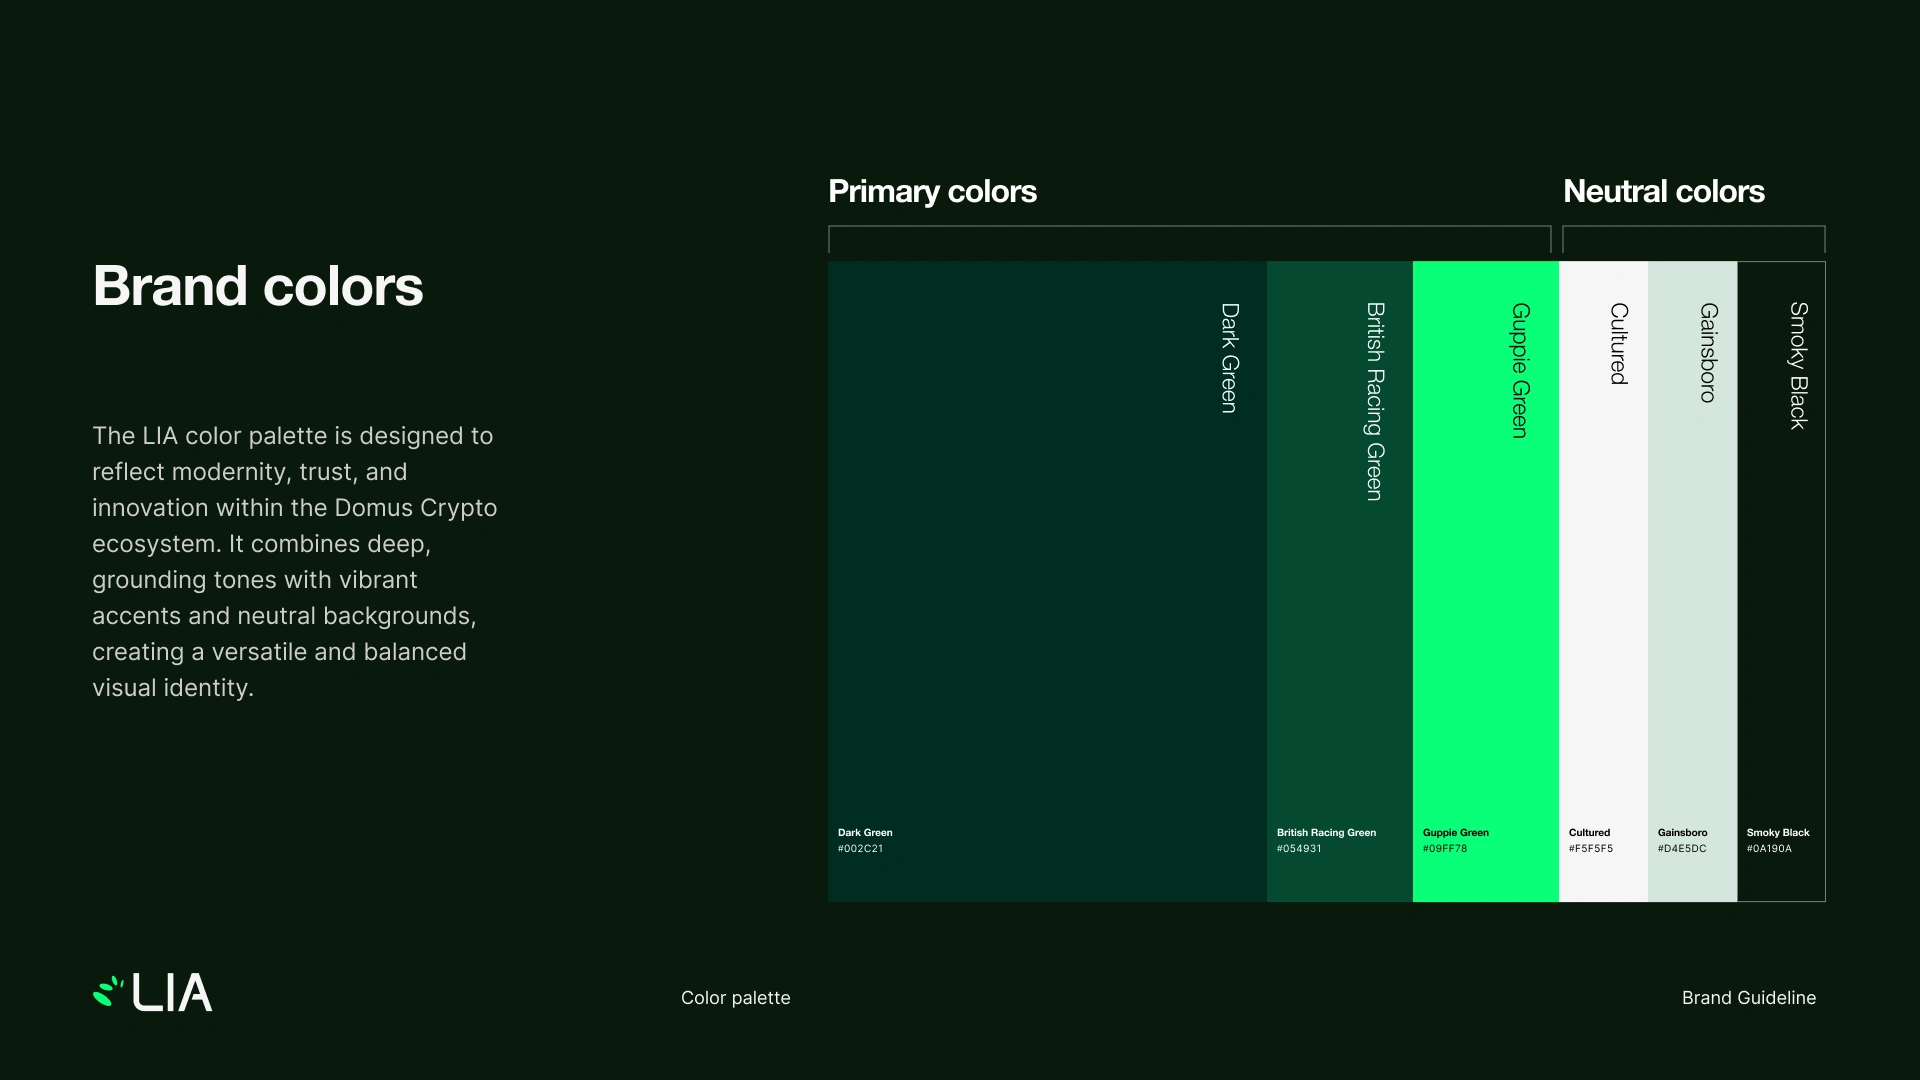Screen dimensions: 1920x1080
Task: Click the Dark Green color swatch
Action: coord(1046,580)
